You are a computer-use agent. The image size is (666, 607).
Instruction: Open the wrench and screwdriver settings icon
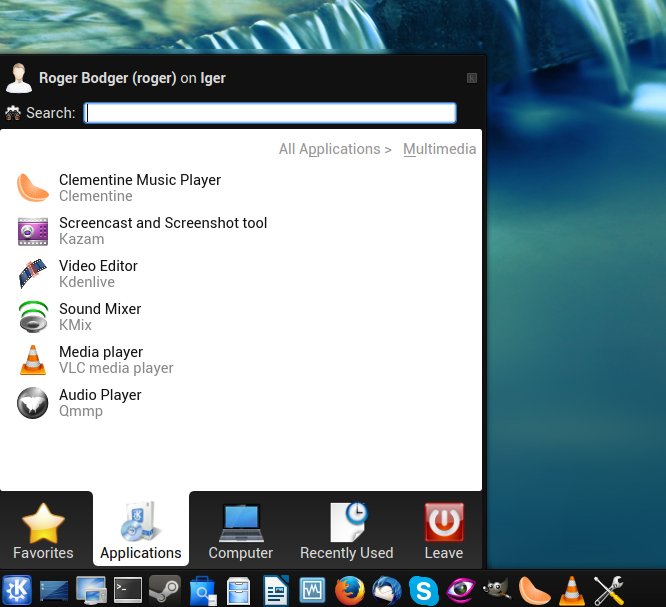coord(609,590)
